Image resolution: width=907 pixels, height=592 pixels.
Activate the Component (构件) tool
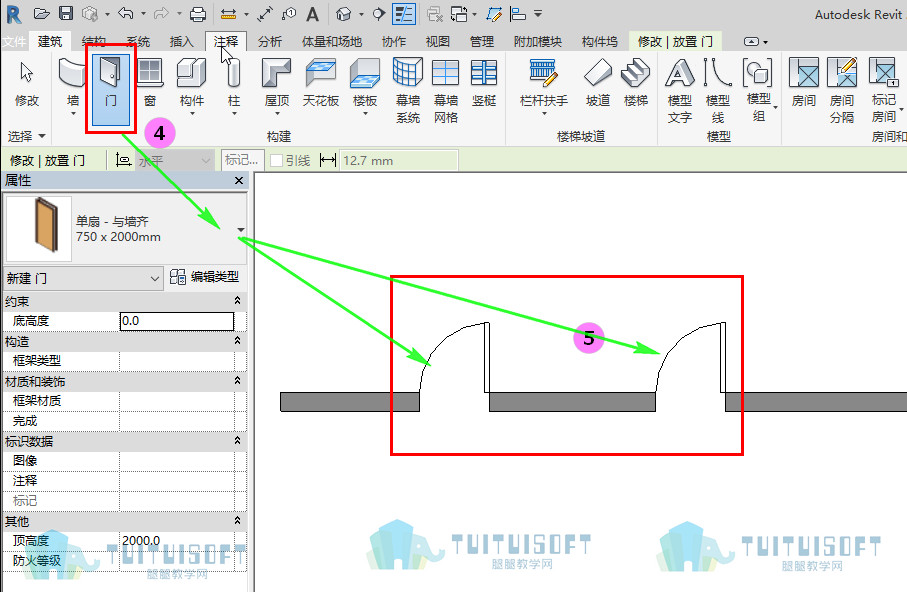tap(191, 86)
